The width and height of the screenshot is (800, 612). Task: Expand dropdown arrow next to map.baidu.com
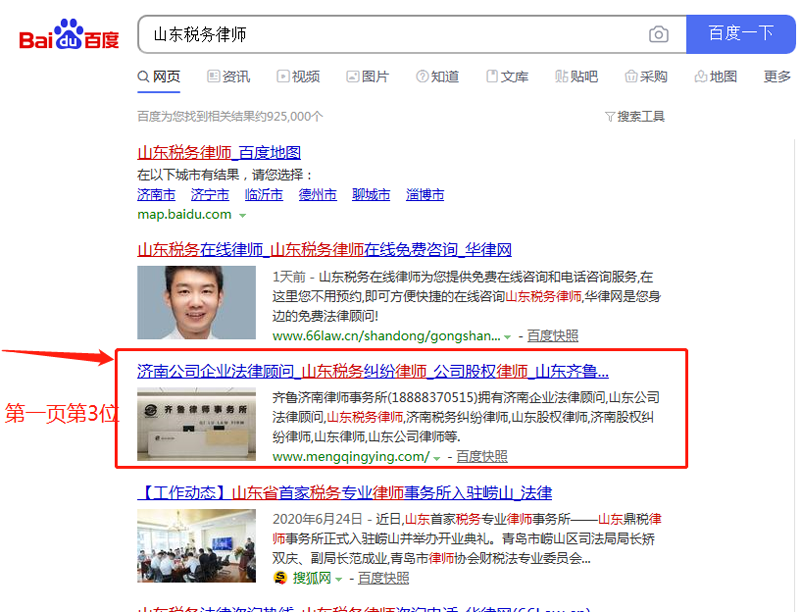pos(243,216)
